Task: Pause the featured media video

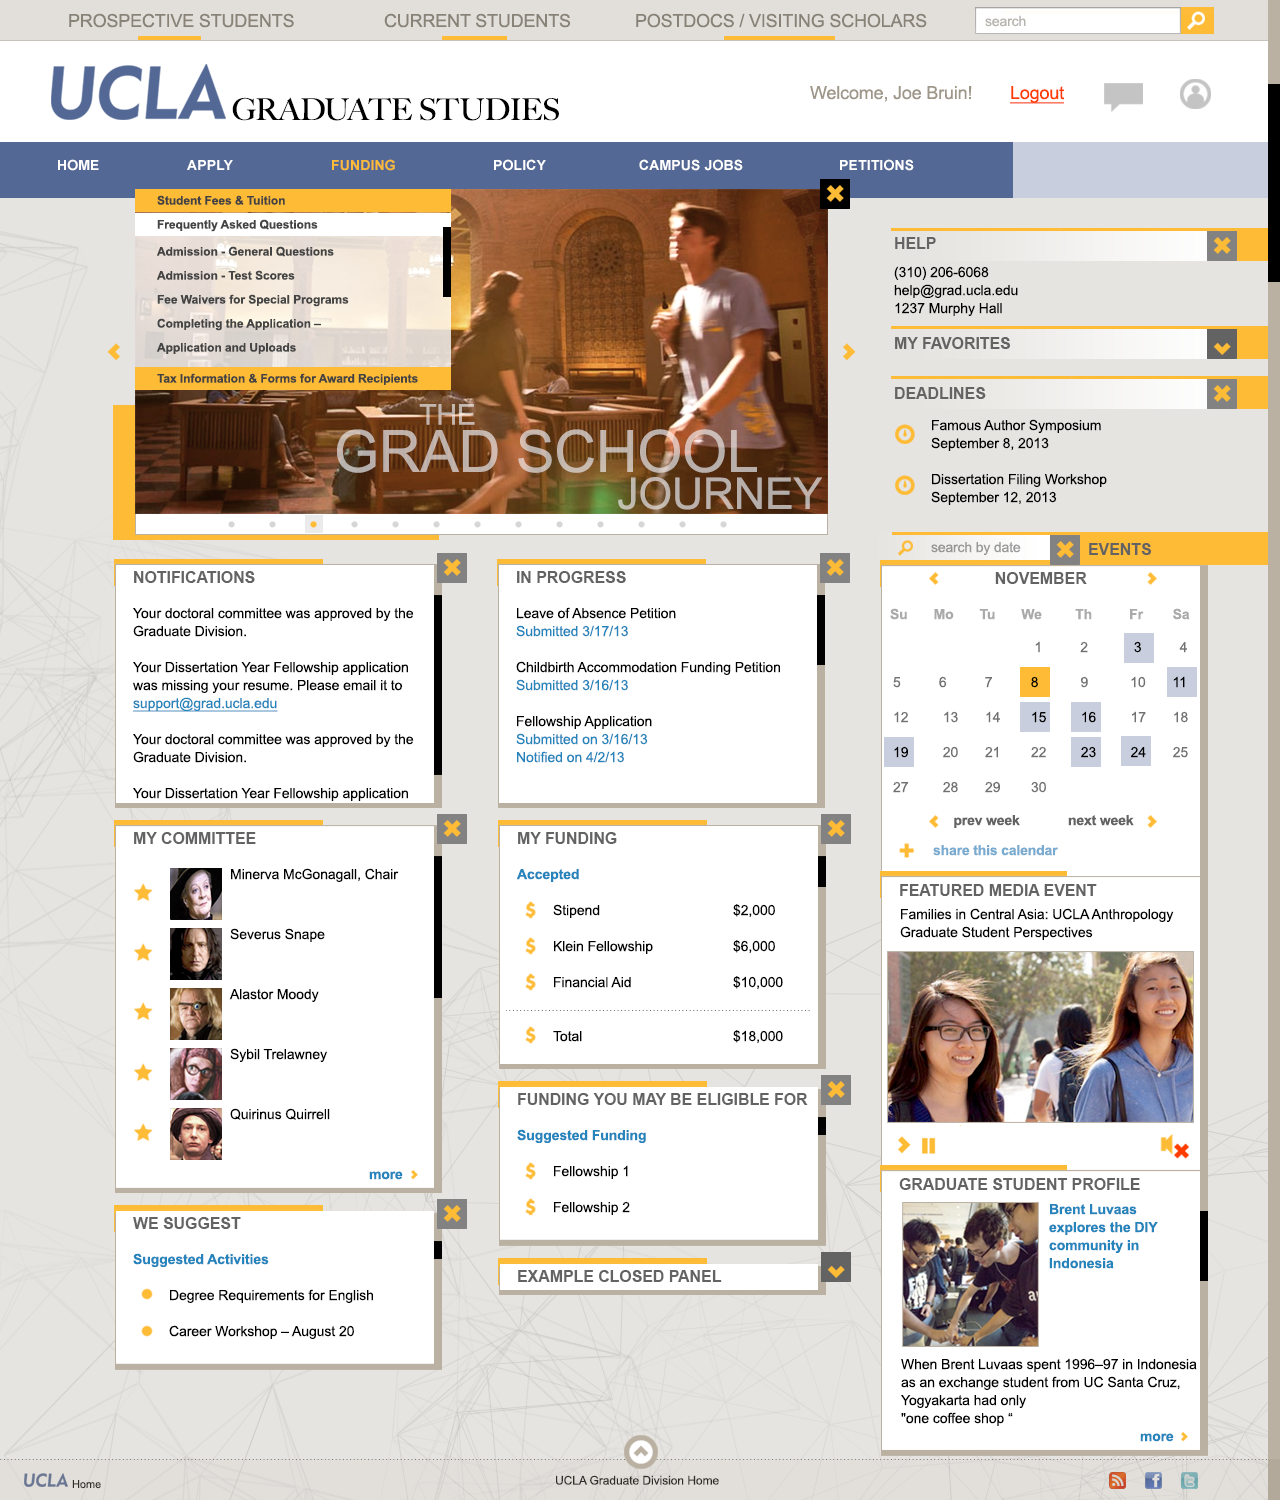Action: point(928,1146)
